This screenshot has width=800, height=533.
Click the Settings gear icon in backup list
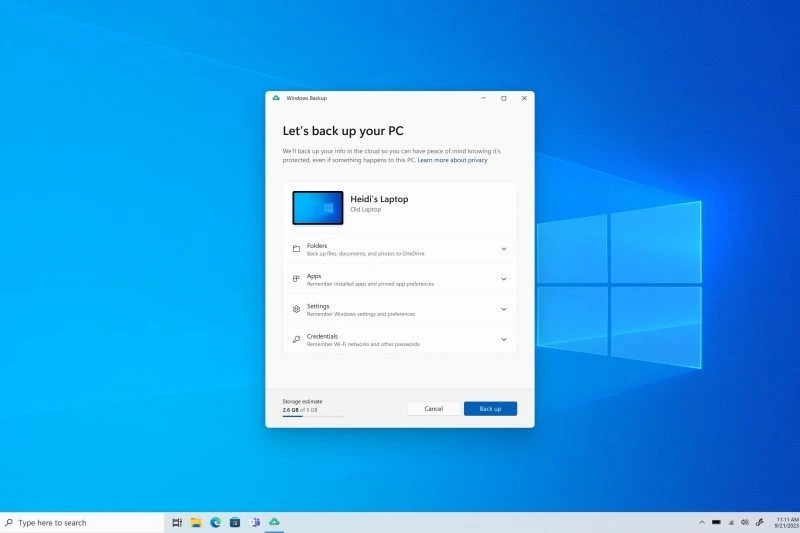[x=296, y=309]
